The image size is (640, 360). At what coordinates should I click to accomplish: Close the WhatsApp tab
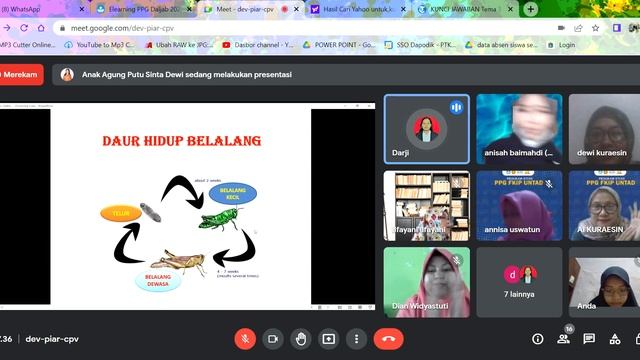[82, 9]
